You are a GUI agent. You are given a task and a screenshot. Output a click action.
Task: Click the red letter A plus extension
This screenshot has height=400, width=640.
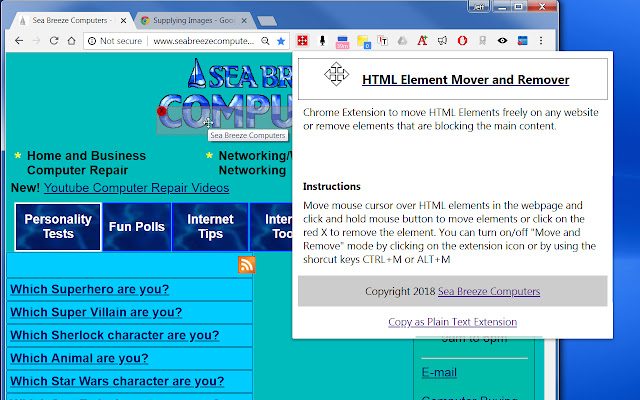pyautogui.click(x=422, y=40)
